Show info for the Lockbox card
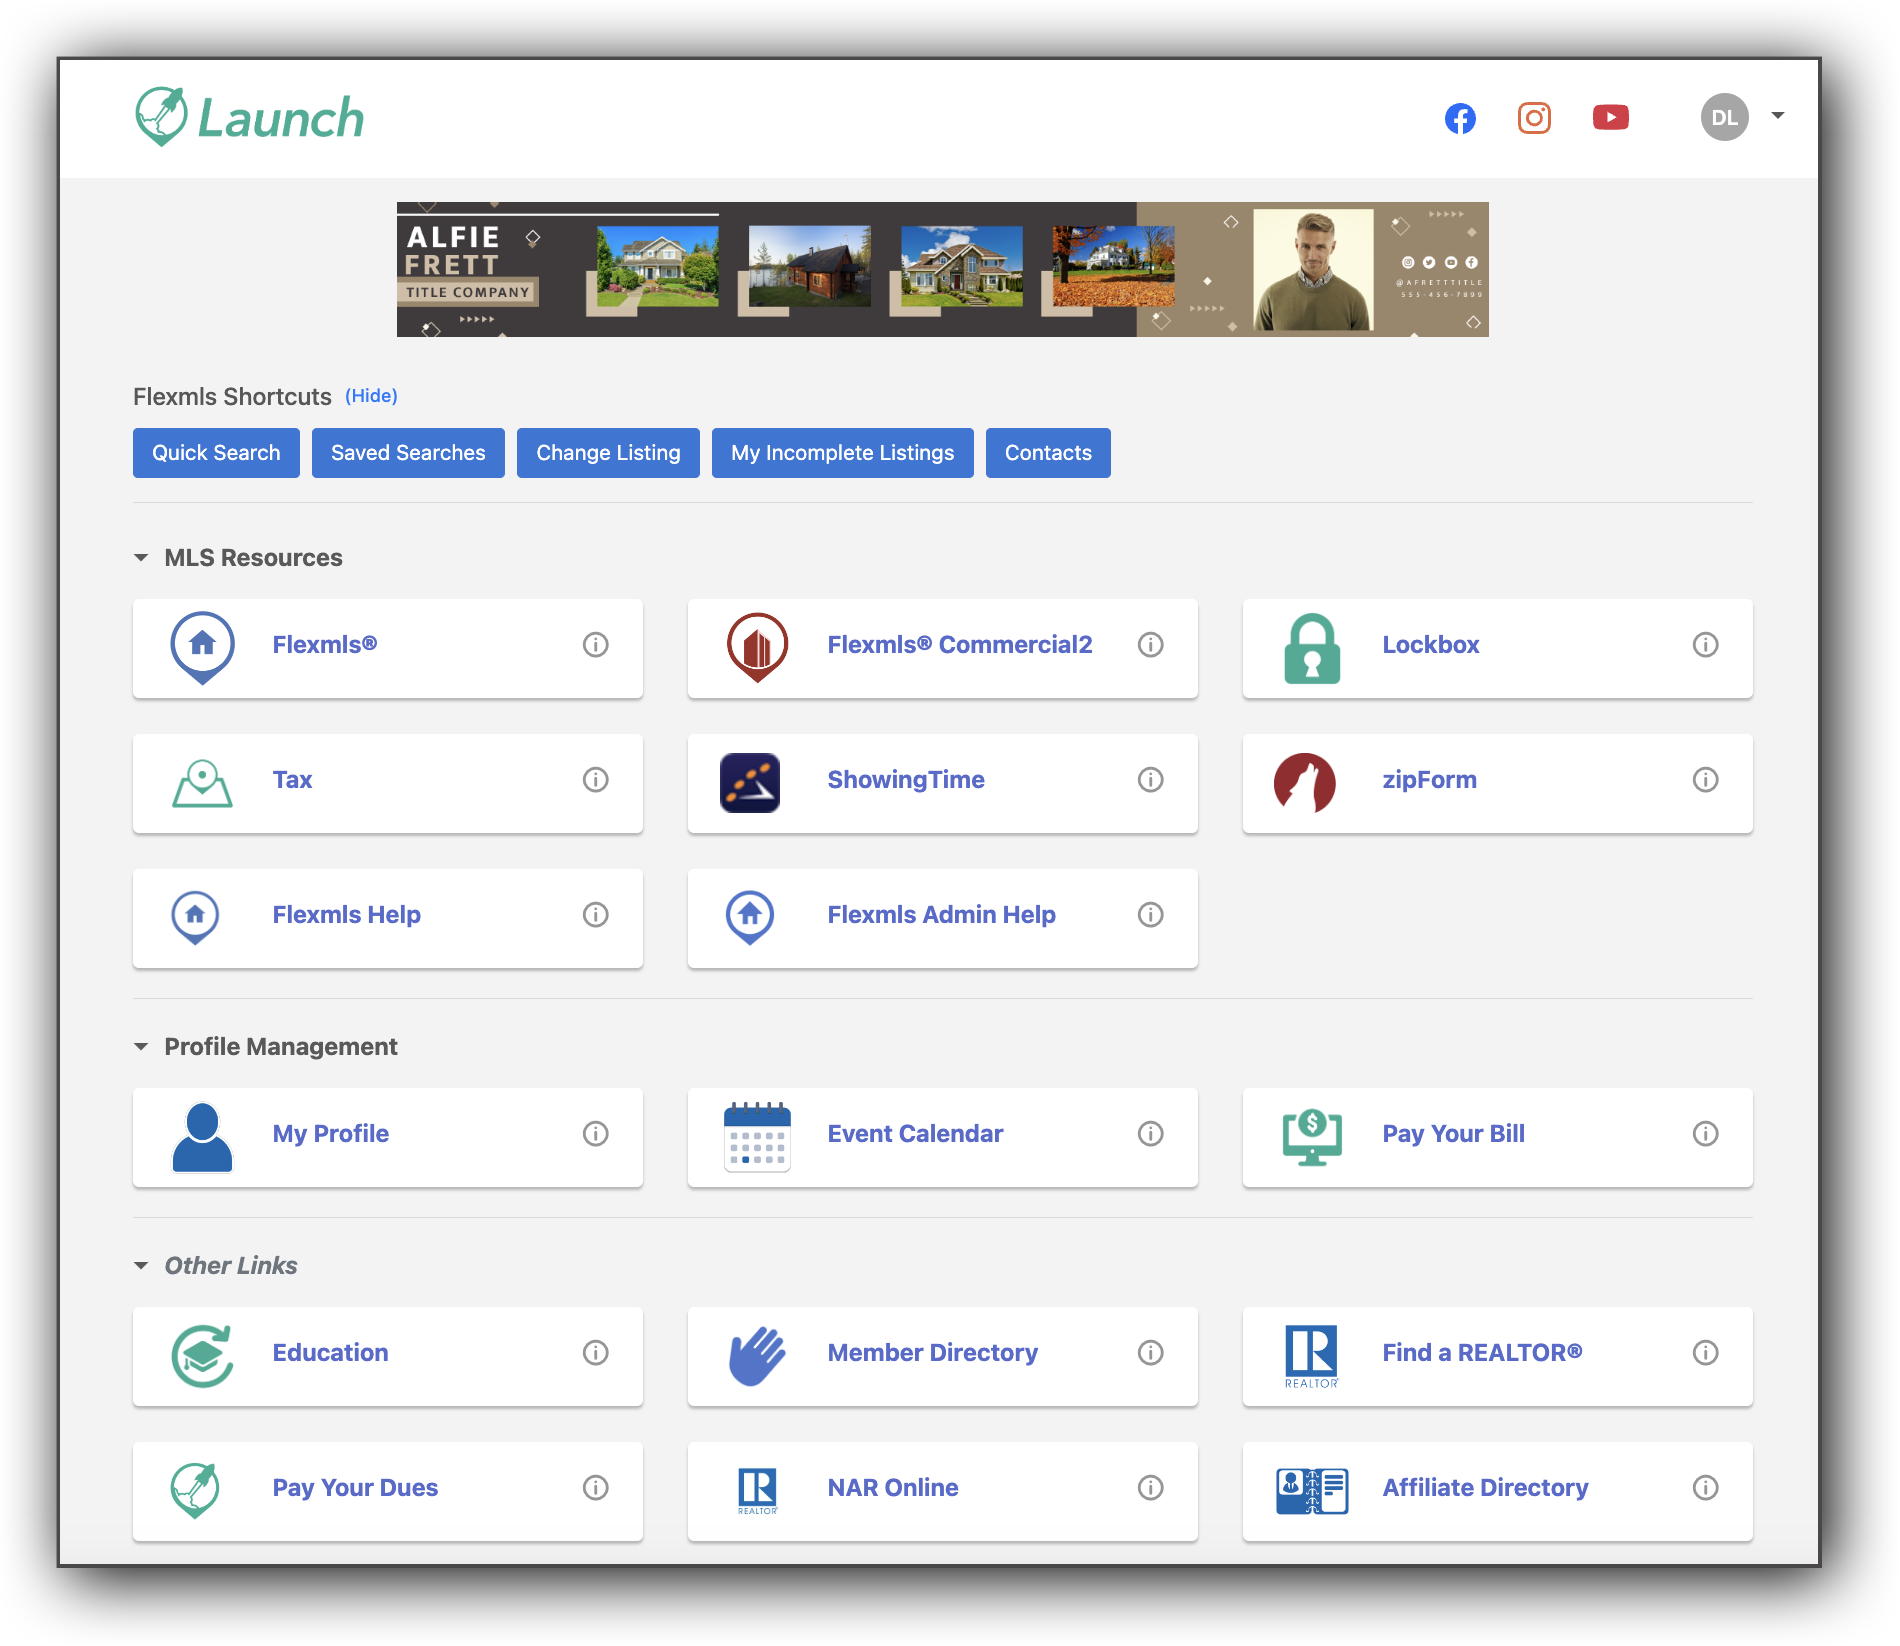 tap(1706, 645)
